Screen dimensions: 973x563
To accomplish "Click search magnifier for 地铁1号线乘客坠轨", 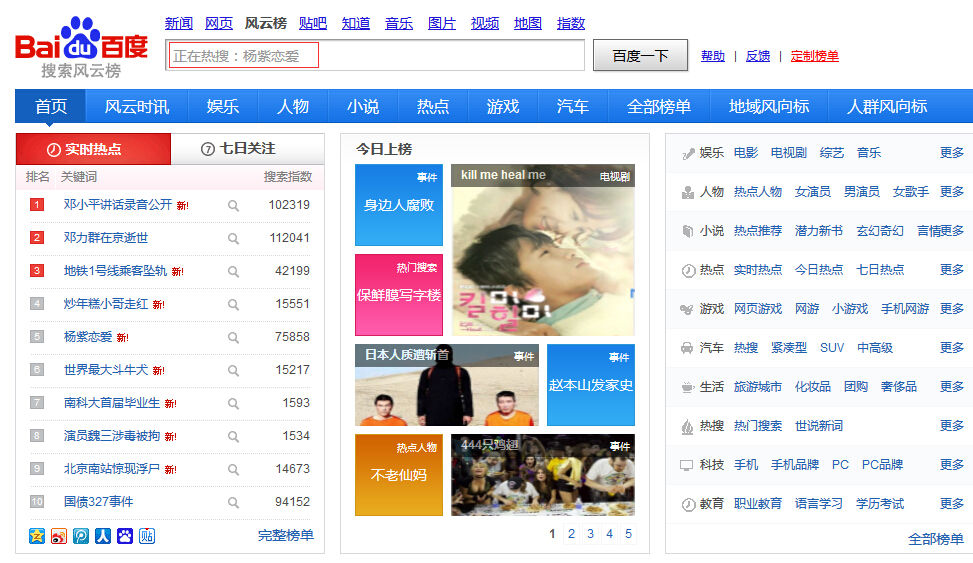I will tap(233, 271).
